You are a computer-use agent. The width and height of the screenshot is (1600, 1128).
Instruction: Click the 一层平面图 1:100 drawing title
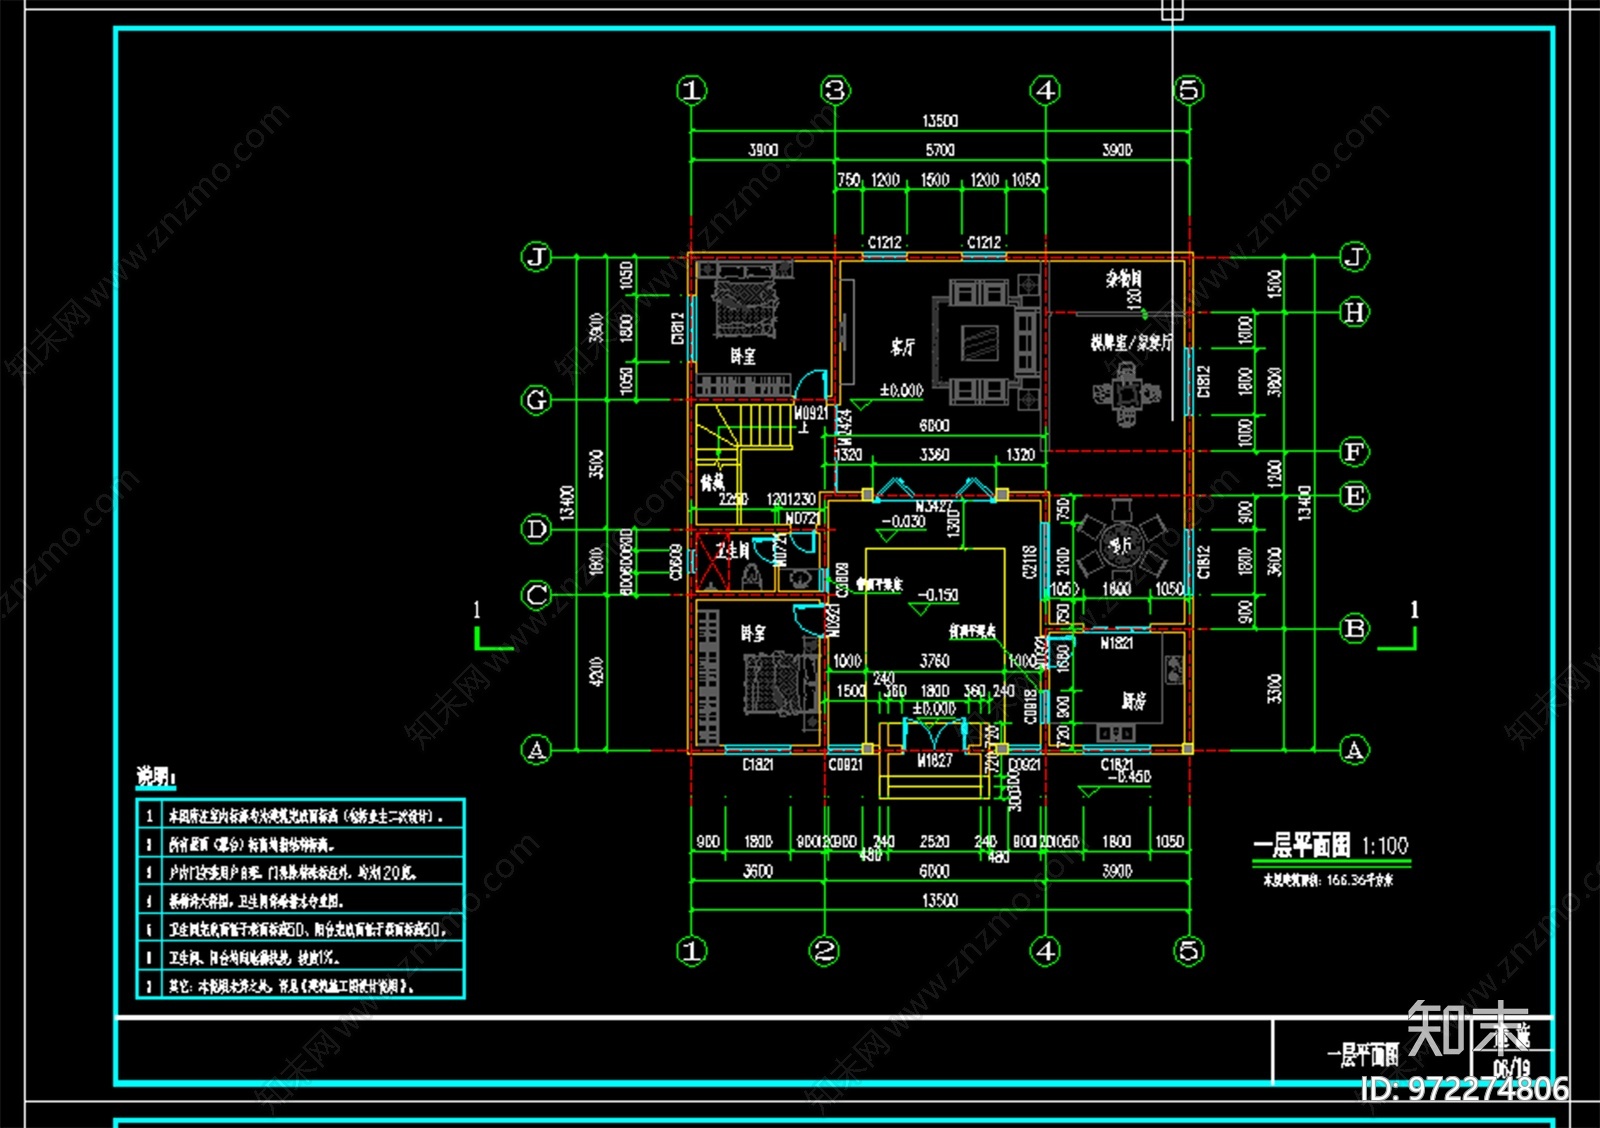1331,846
